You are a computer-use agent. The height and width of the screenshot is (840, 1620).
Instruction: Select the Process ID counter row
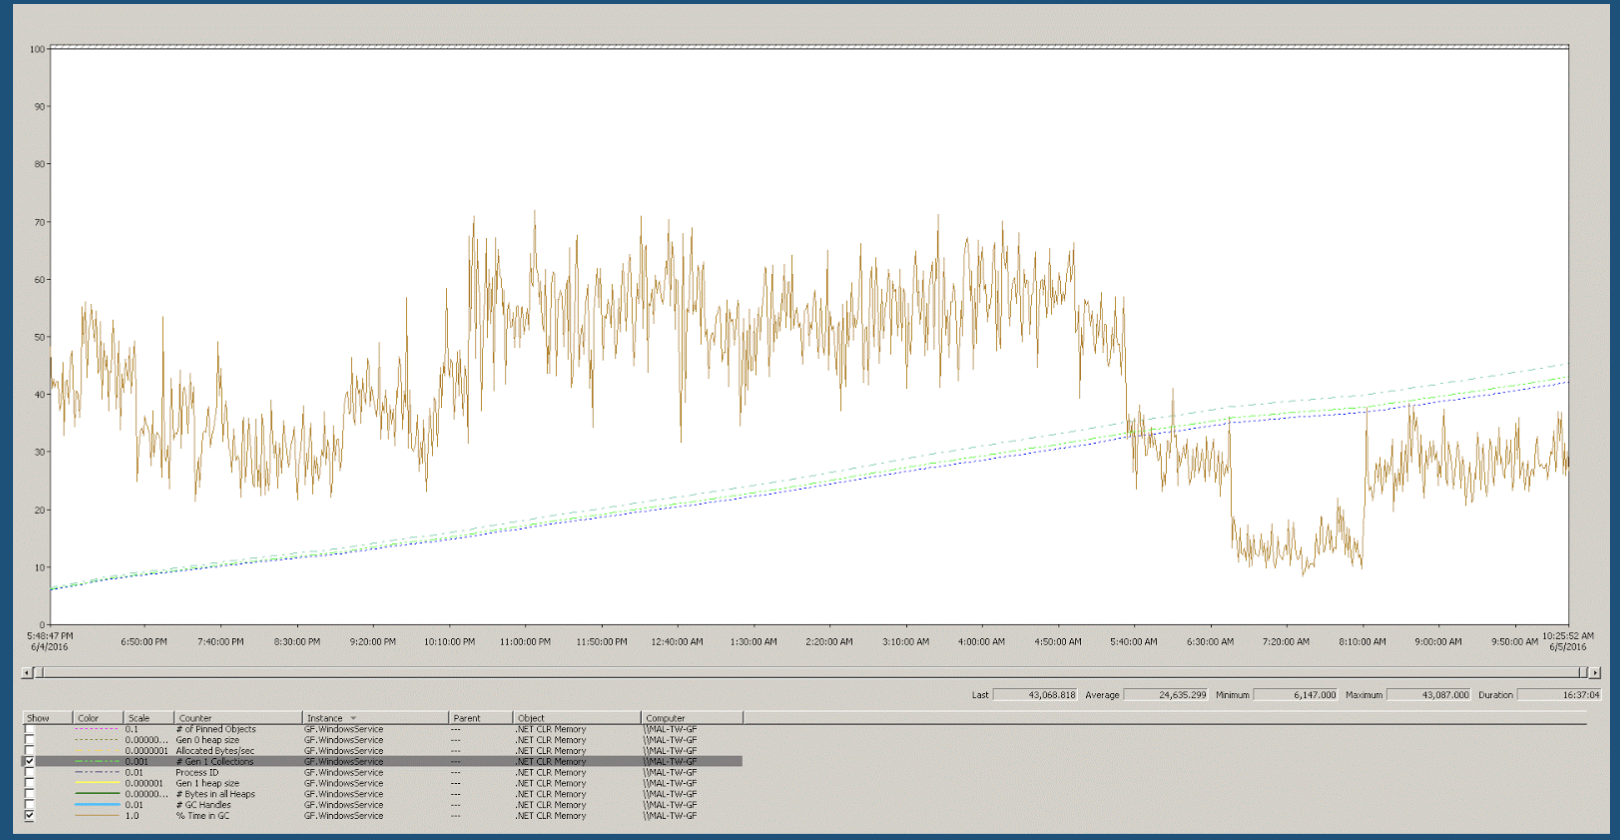click(x=382, y=773)
